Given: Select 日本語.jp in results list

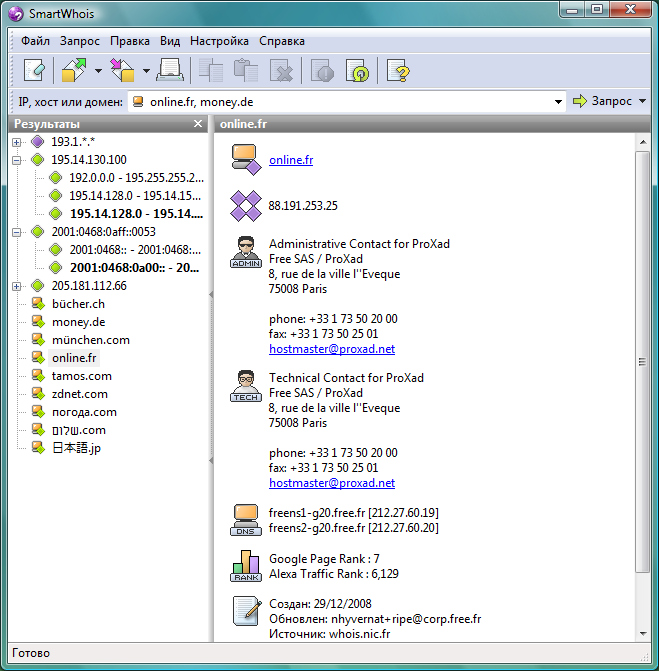Looking at the screenshot, I should tap(77, 448).
